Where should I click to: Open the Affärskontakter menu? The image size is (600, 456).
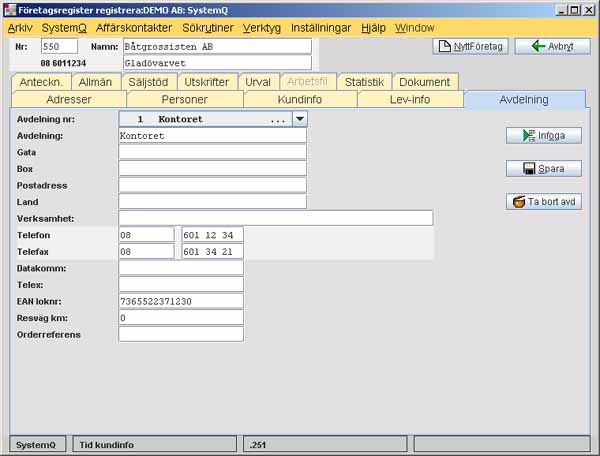134,28
